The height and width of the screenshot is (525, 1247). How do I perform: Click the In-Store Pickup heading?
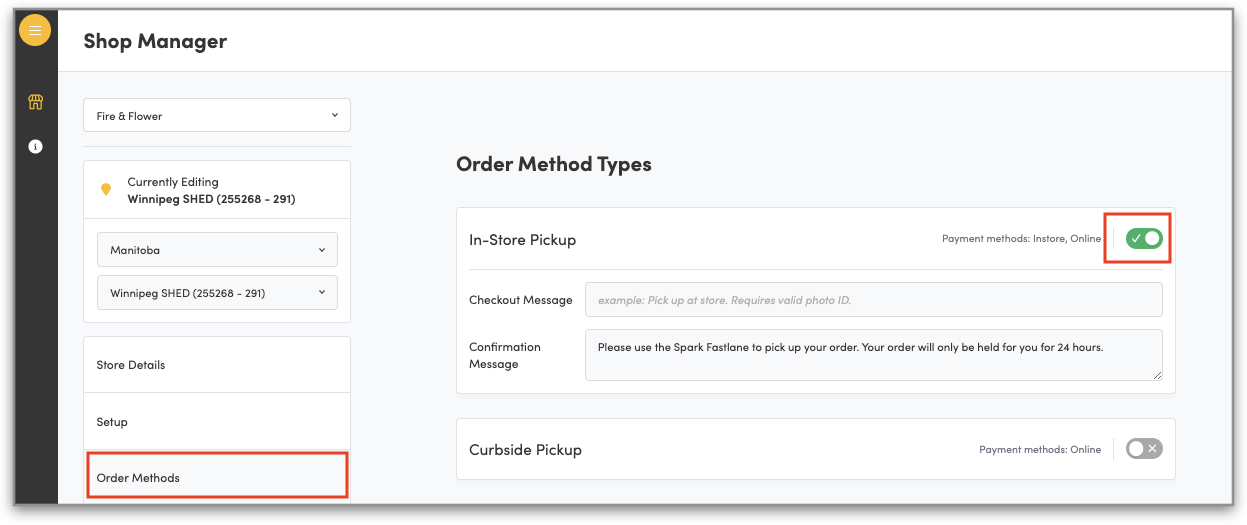(x=522, y=240)
